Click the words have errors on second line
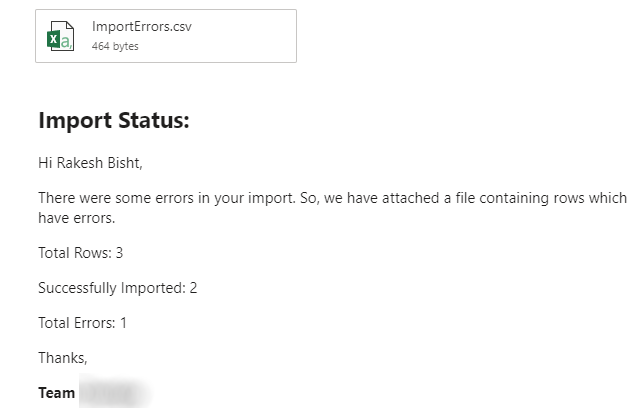 [x=75, y=218]
